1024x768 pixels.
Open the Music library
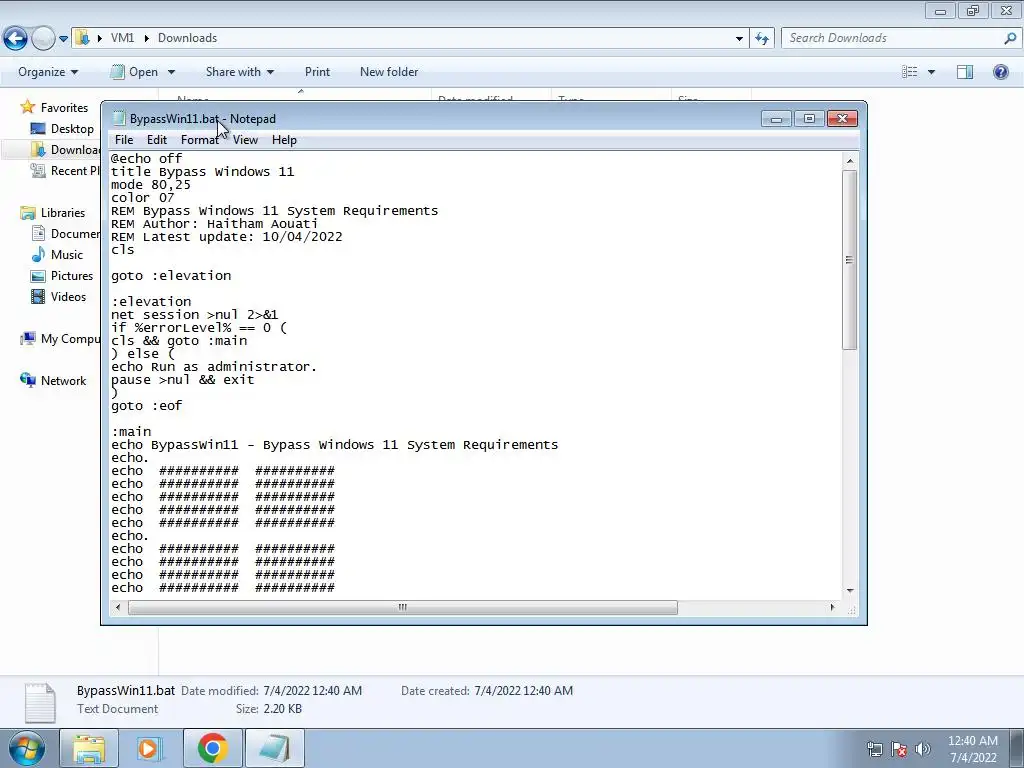pos(67,255)
